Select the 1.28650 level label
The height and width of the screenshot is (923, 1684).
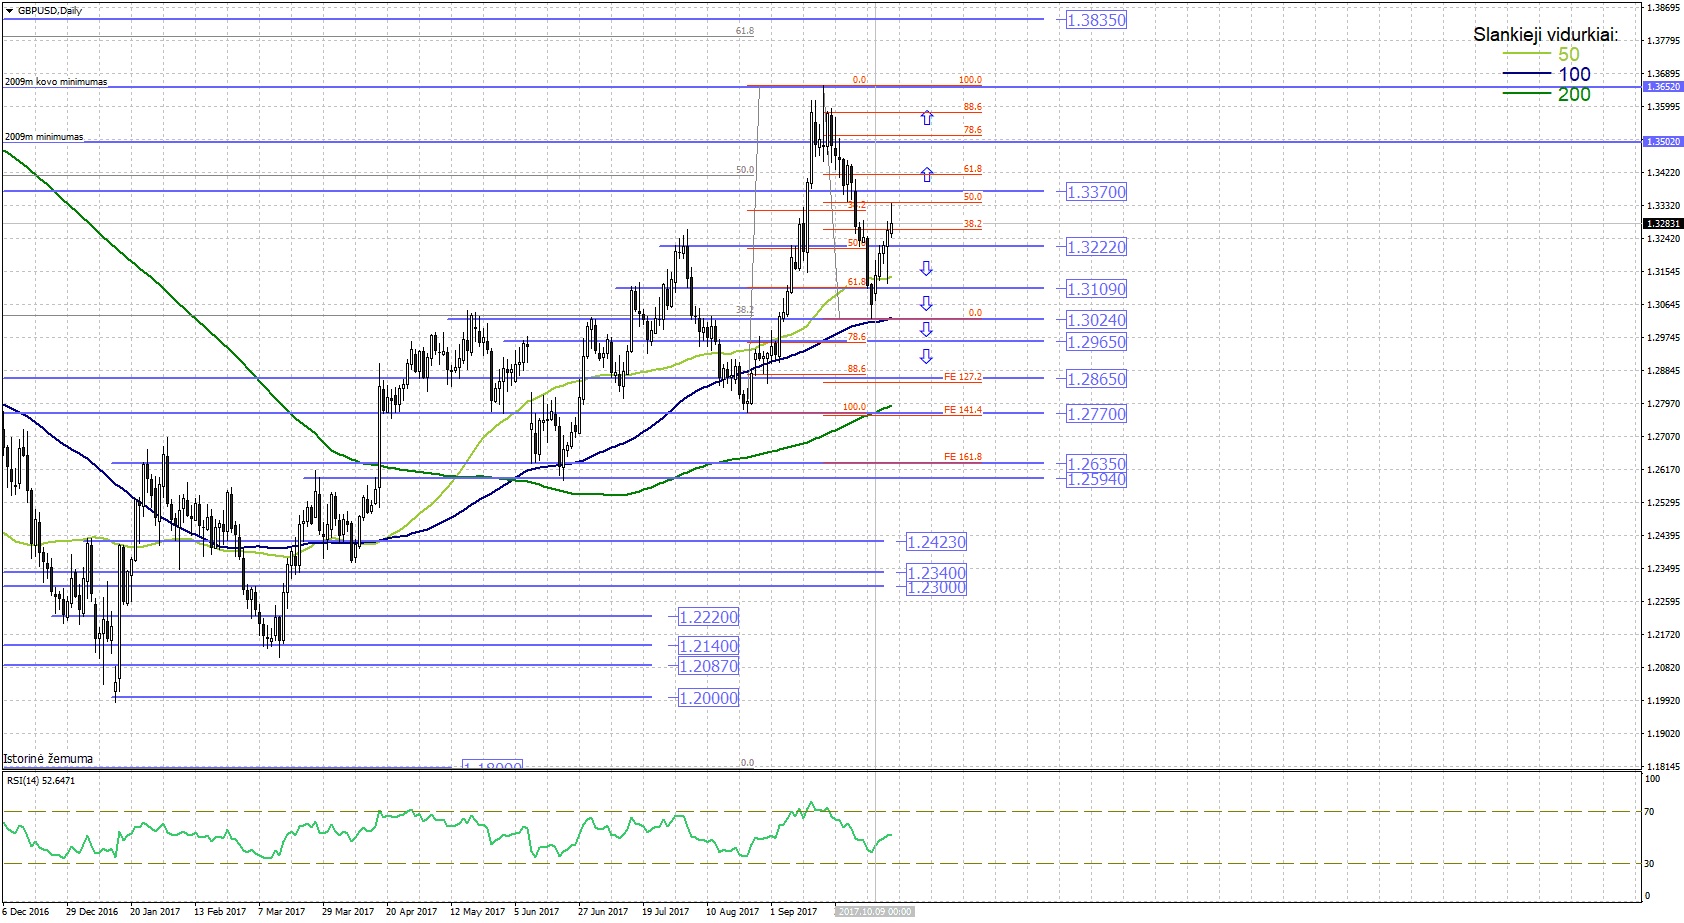(x=1096, y=378)
